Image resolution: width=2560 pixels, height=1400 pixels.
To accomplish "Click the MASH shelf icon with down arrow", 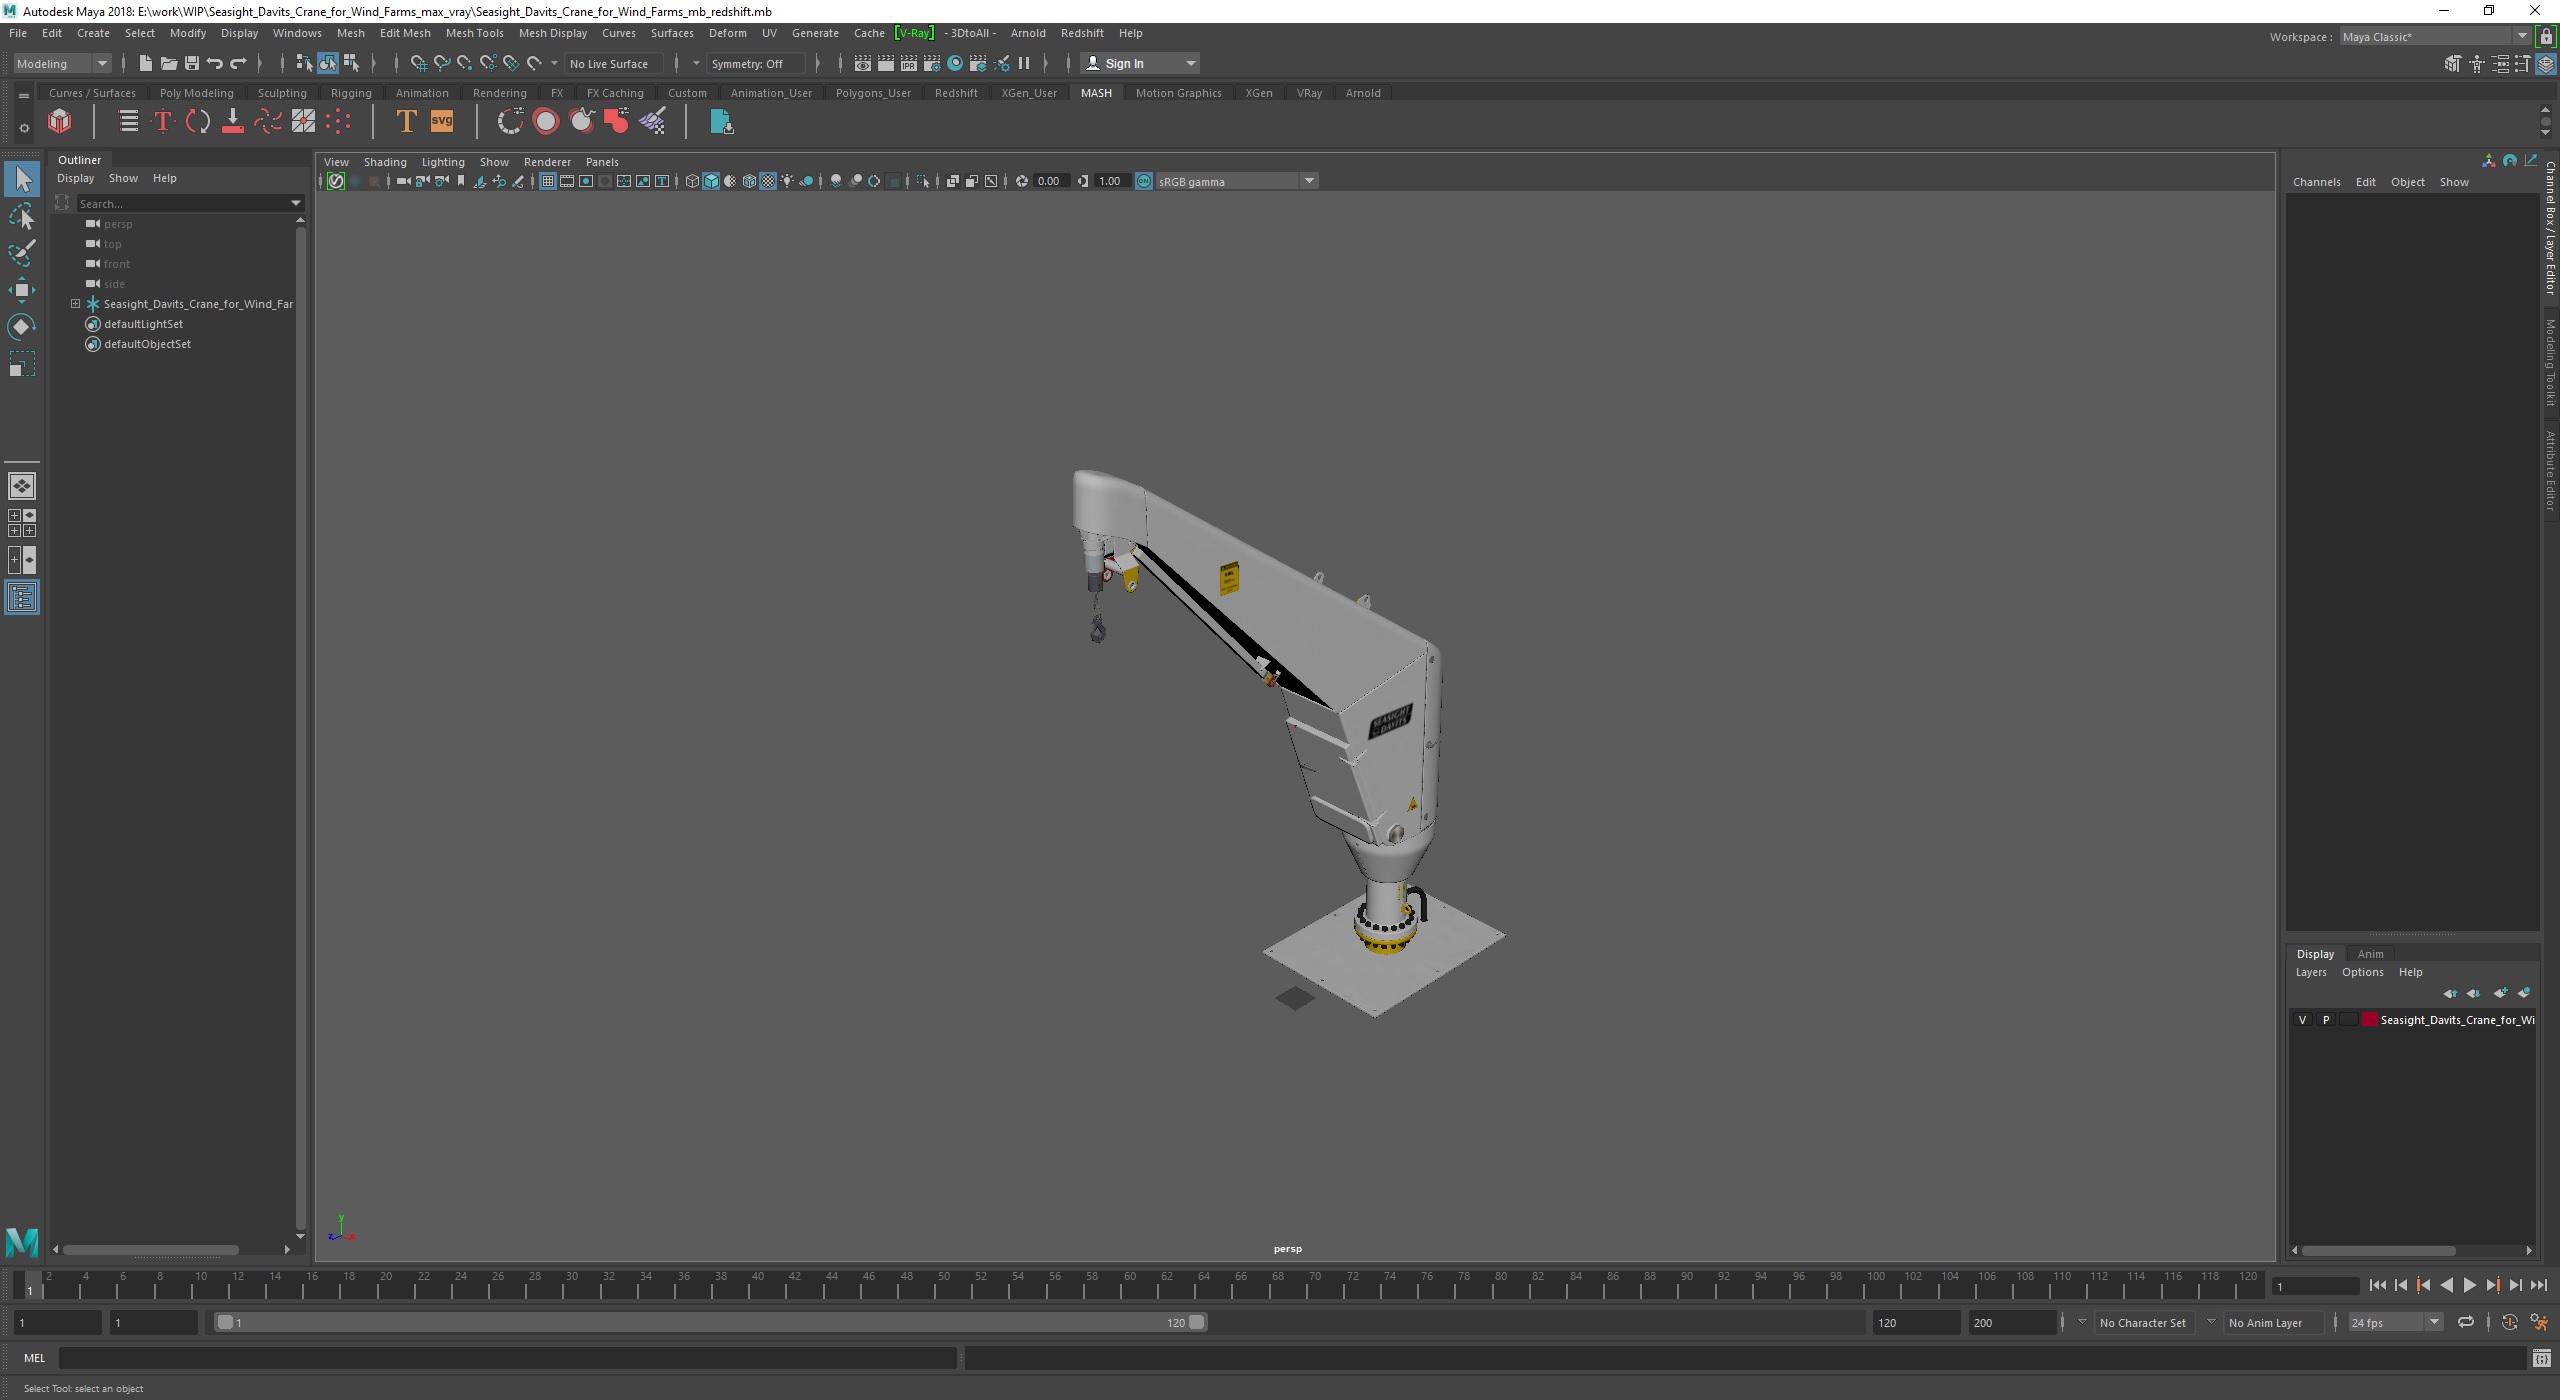I will [233, 122].
